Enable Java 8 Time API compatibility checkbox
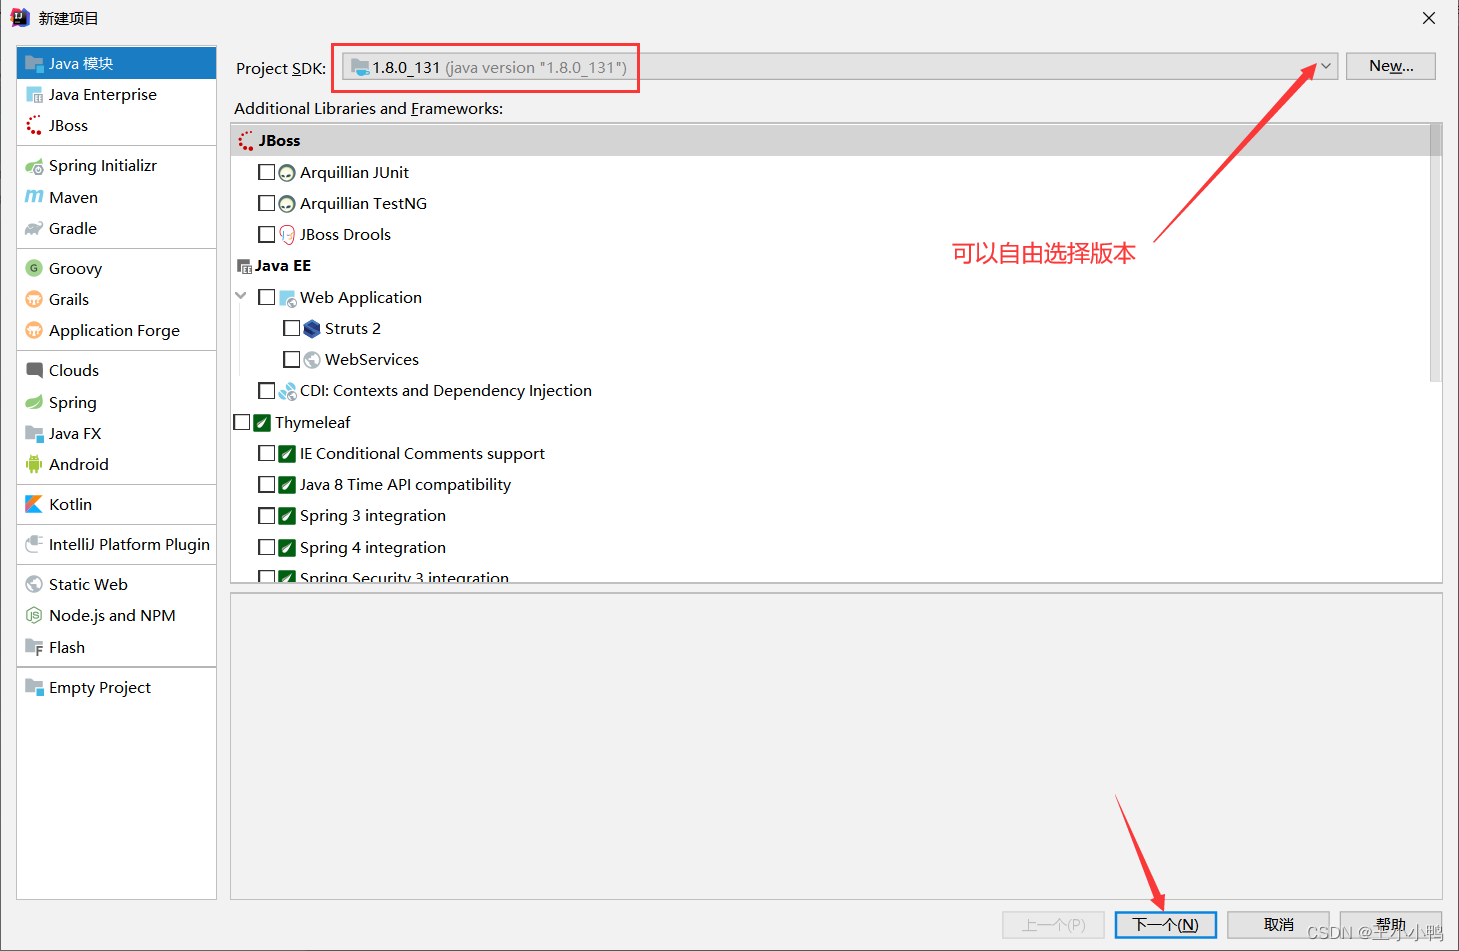 tap(266, 484)
